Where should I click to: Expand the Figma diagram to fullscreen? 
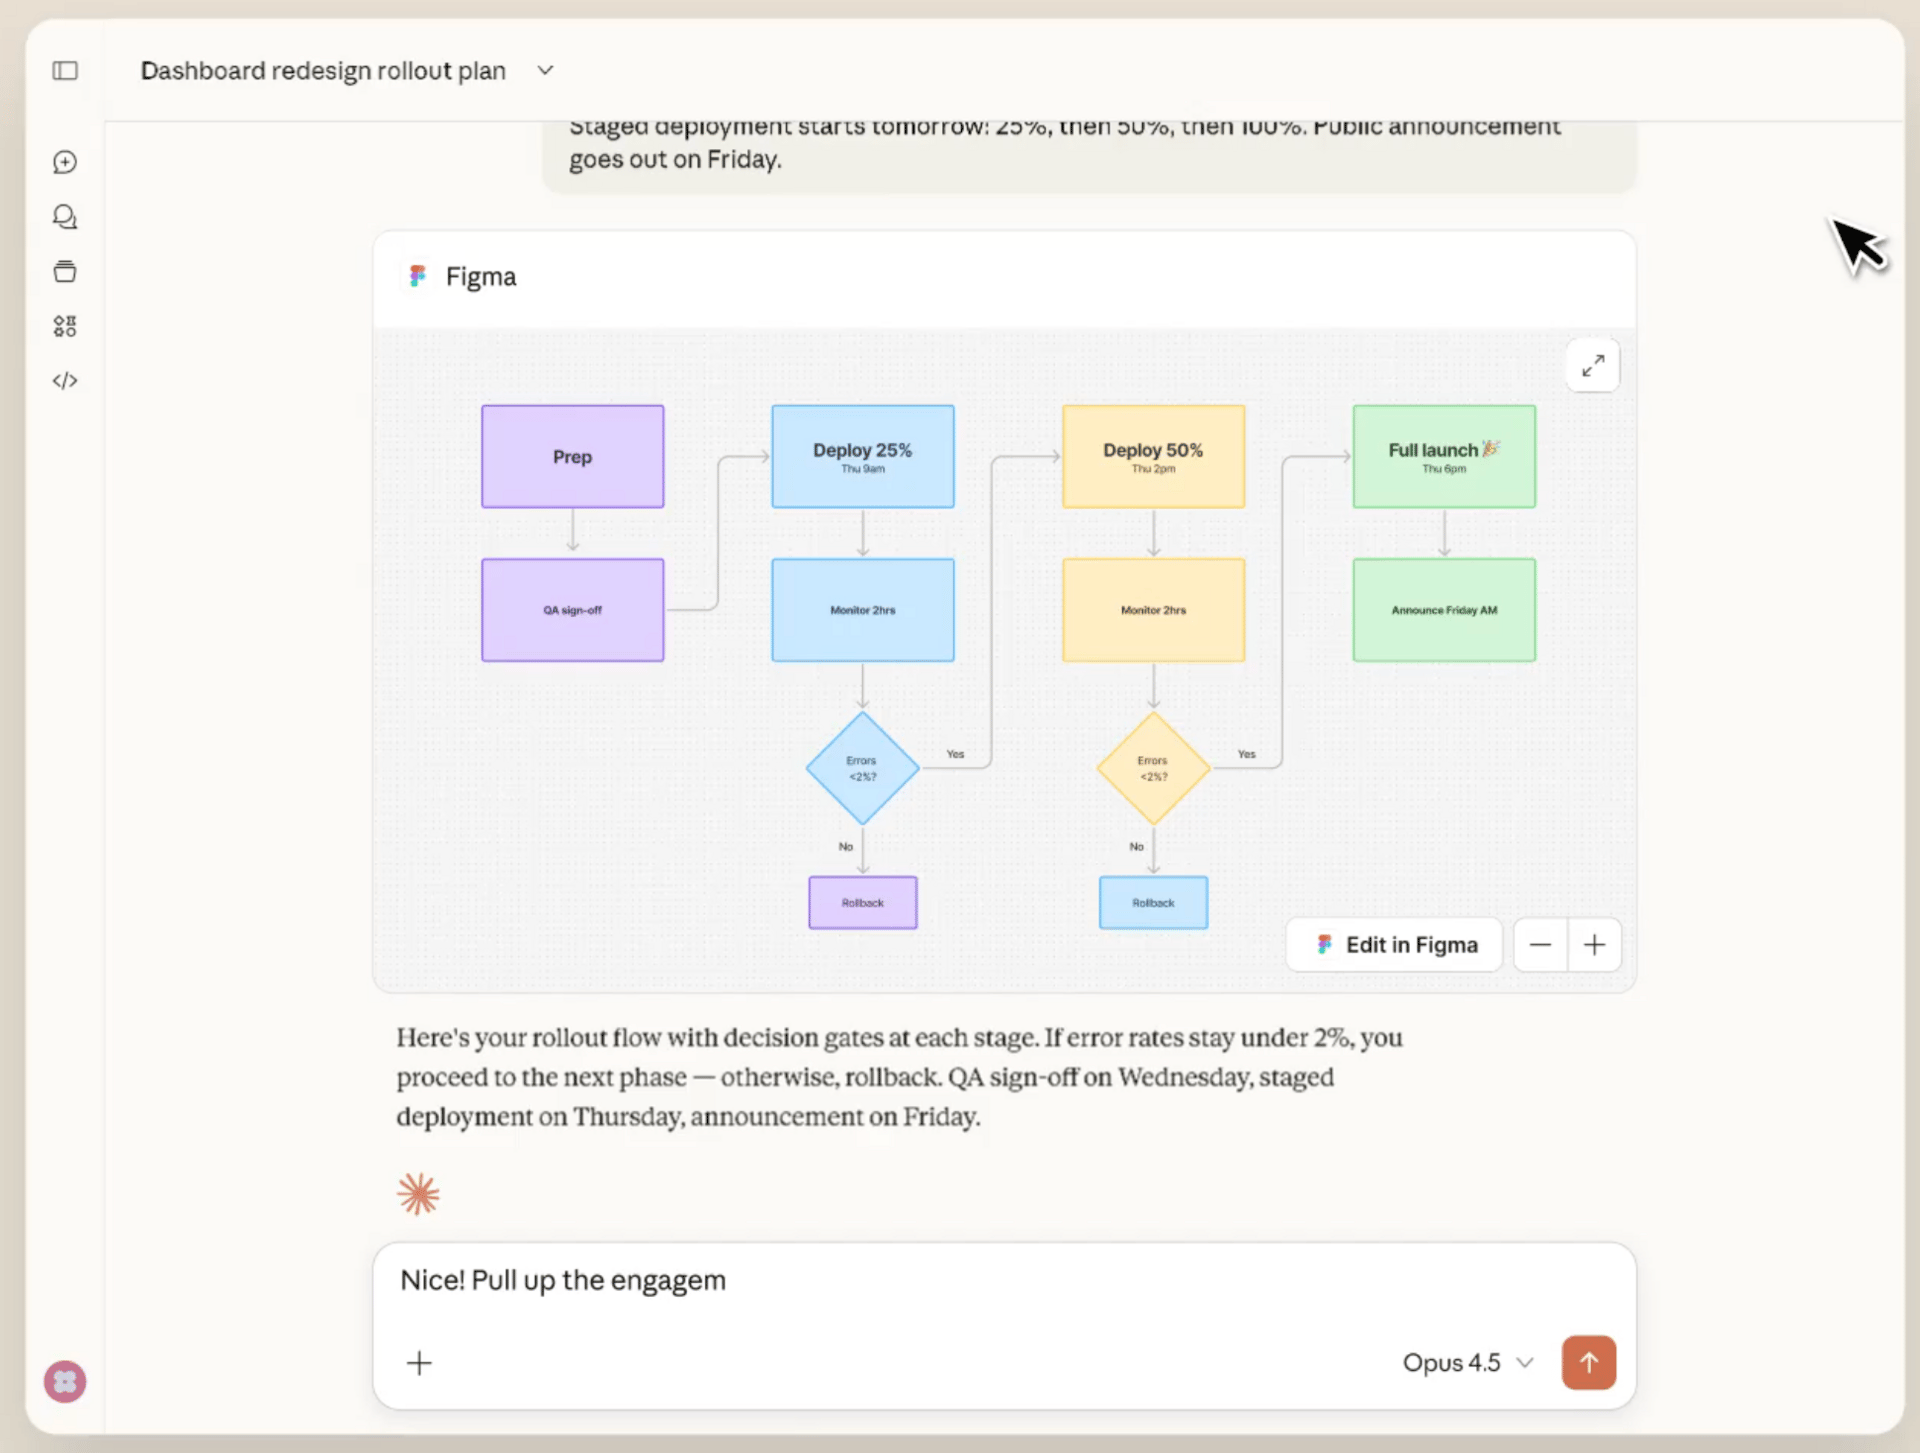1593,366
